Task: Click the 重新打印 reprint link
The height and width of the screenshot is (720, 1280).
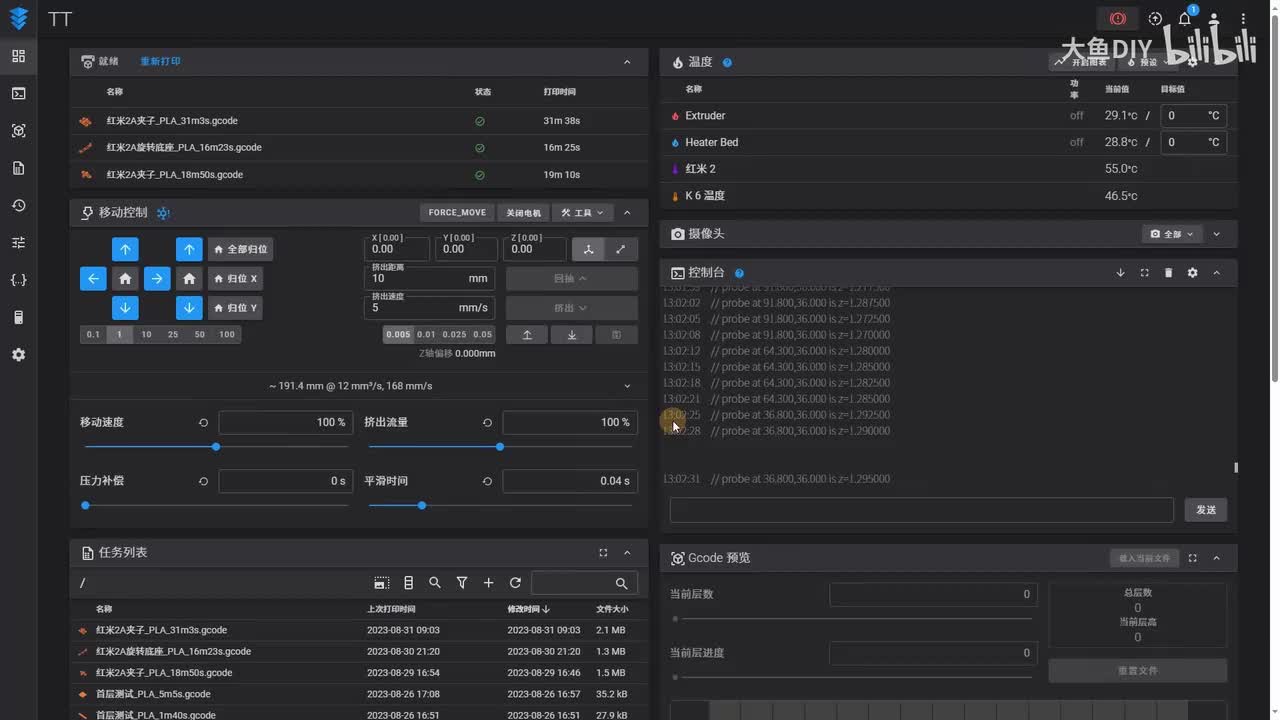Action: [x=160, y=62]
